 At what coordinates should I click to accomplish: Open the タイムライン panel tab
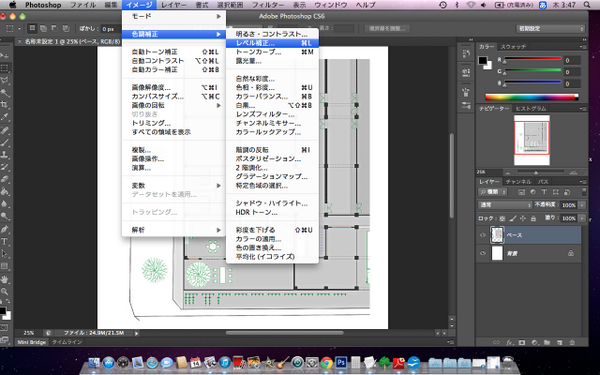[67, 342]
